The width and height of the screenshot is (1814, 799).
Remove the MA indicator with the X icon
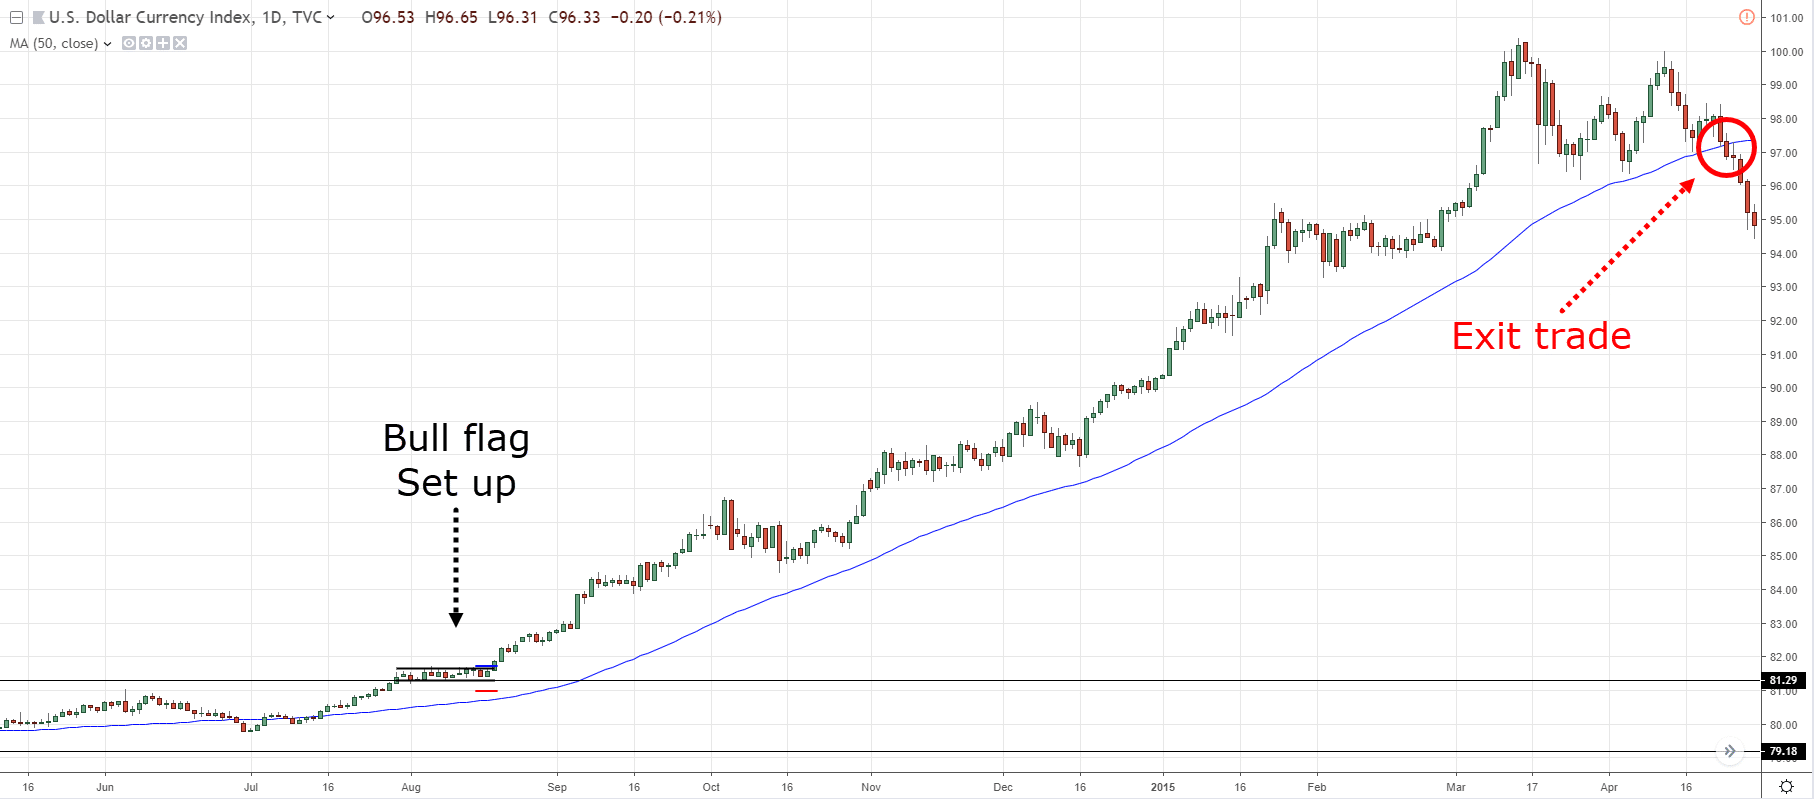180,43
